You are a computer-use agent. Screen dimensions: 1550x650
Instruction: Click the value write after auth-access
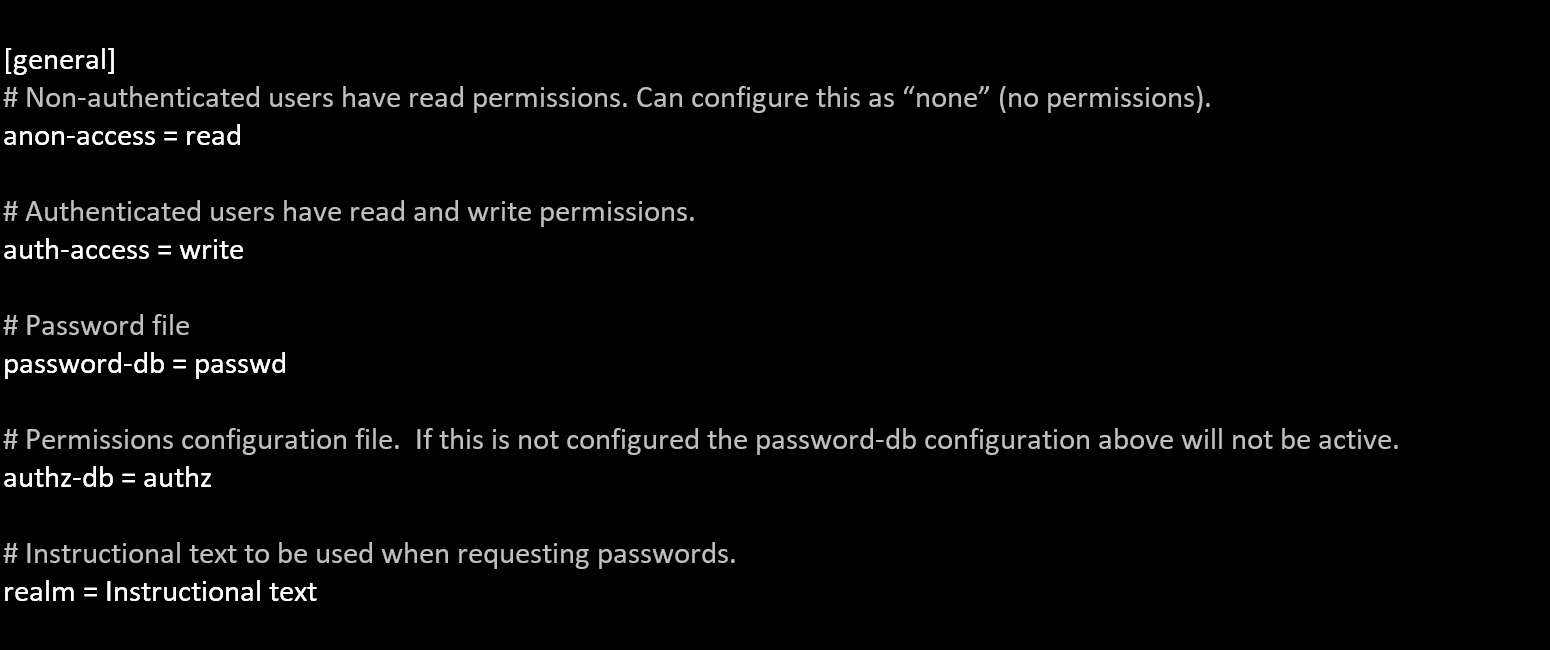pos(211,250)
